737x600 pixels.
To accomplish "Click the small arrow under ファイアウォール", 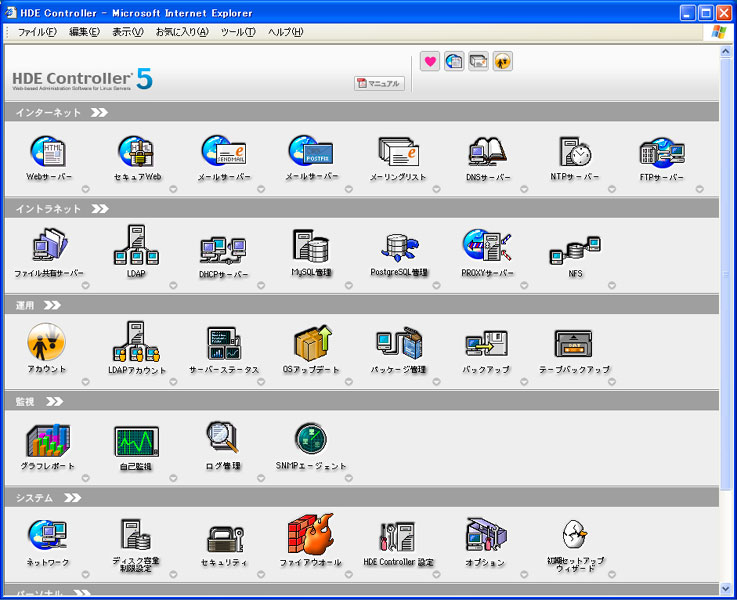I will pyautogui.click(x=349, y=574).
